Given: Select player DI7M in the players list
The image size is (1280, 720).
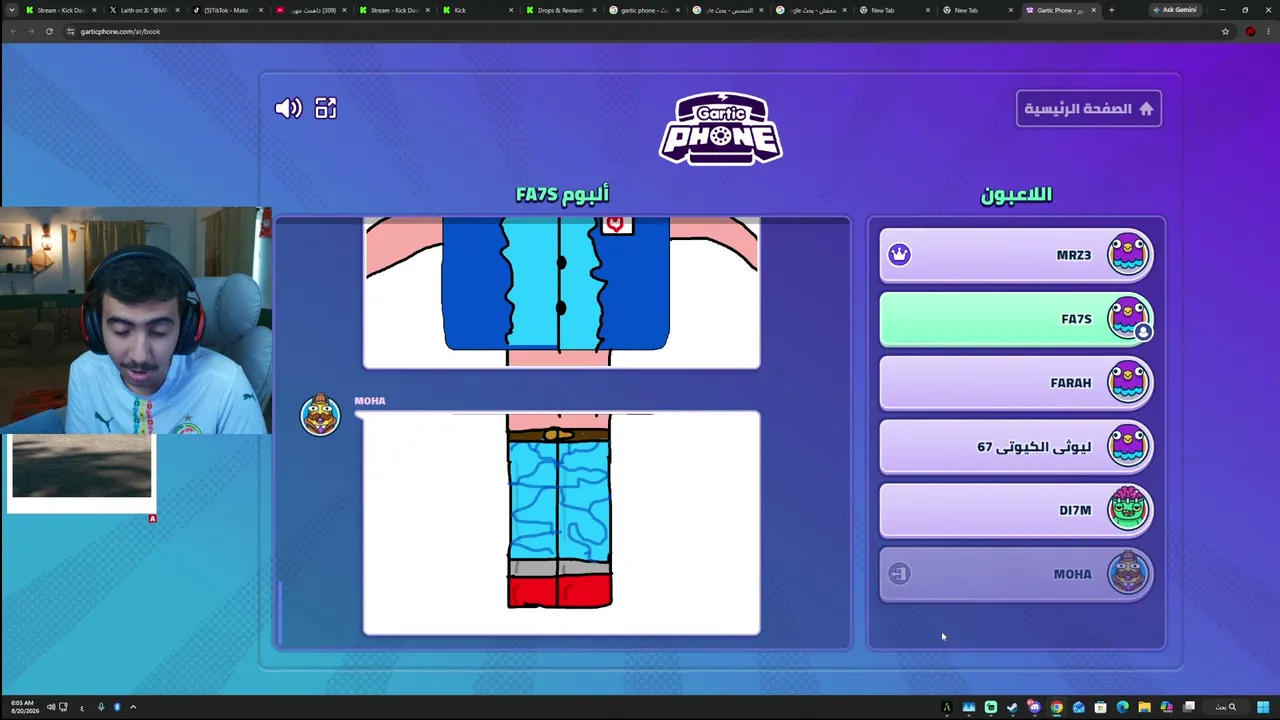Looking at the screenshot, I should (x=1016, y=510).
